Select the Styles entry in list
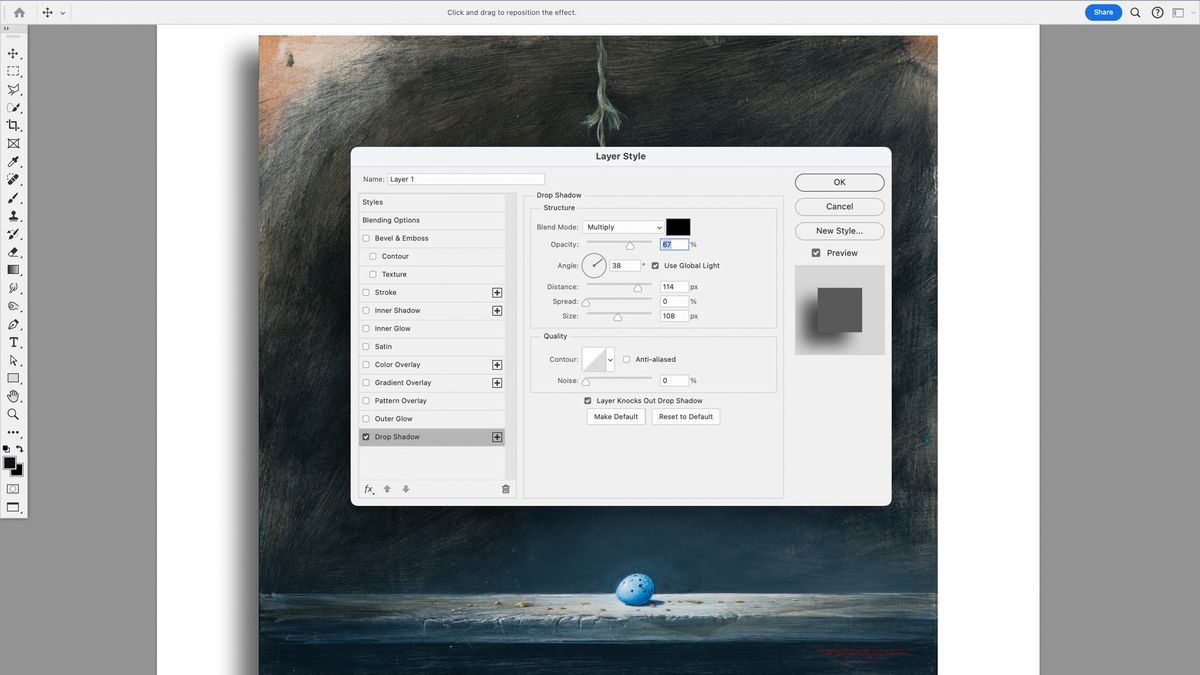Image resolution: width=1200 pixels, height=675 pixels. coord(373,203)
